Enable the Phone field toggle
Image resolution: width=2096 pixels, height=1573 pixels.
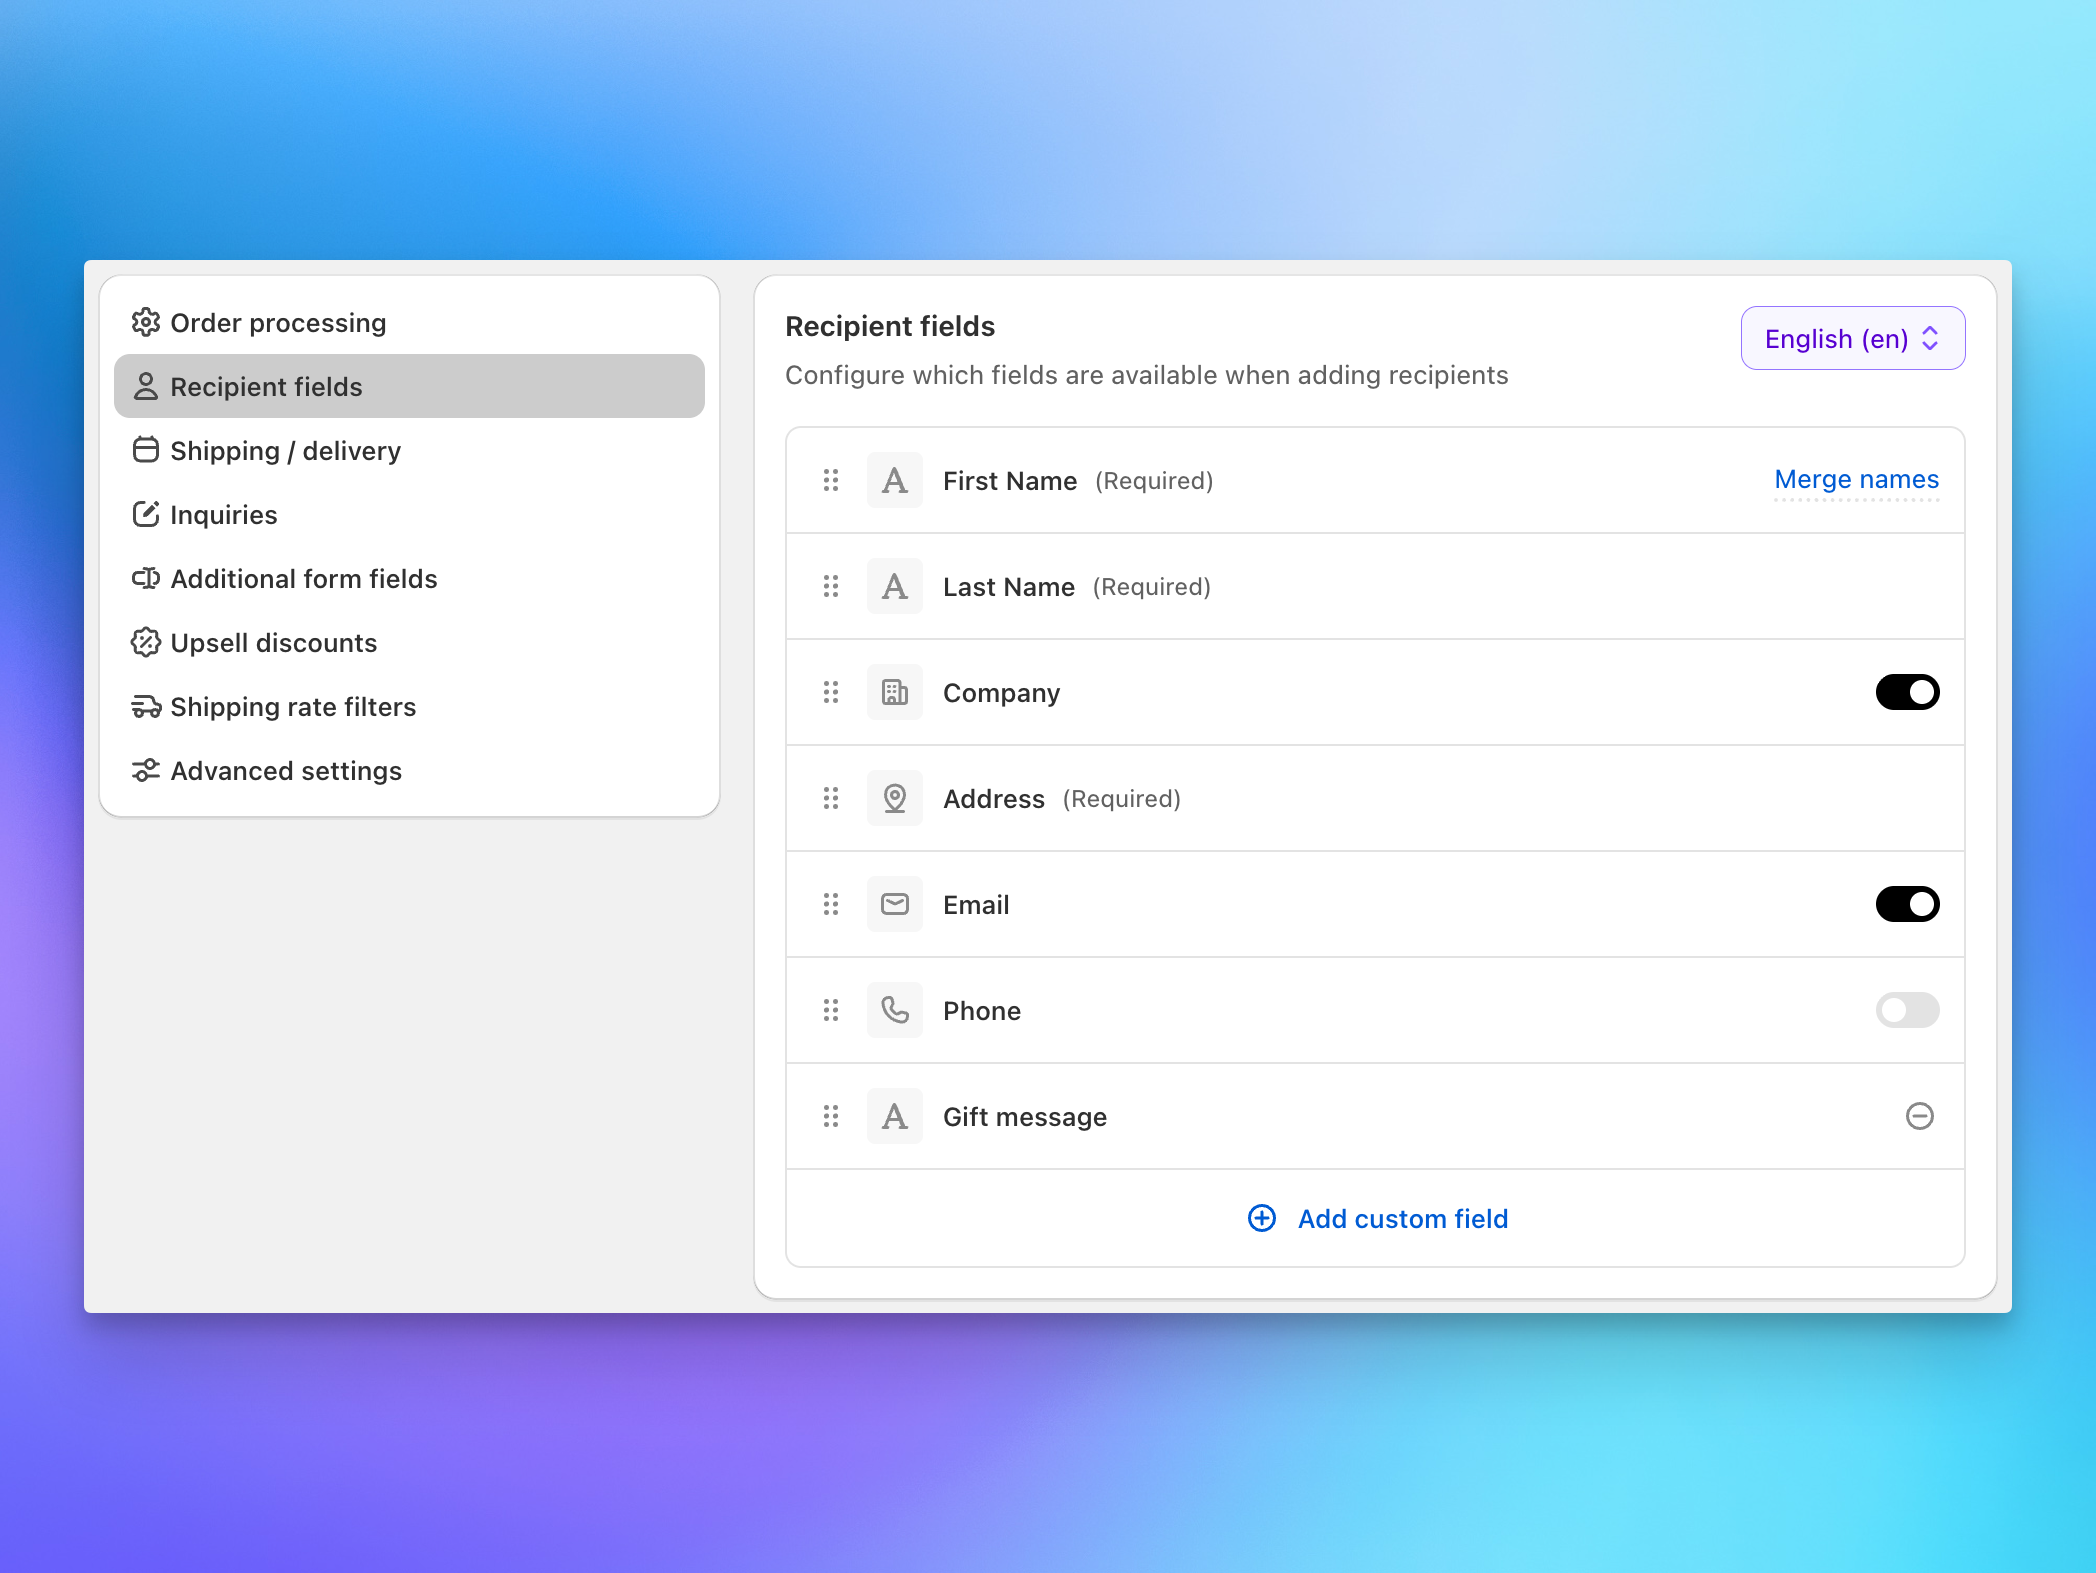pyautogui.click(x=1906, y=1010)
